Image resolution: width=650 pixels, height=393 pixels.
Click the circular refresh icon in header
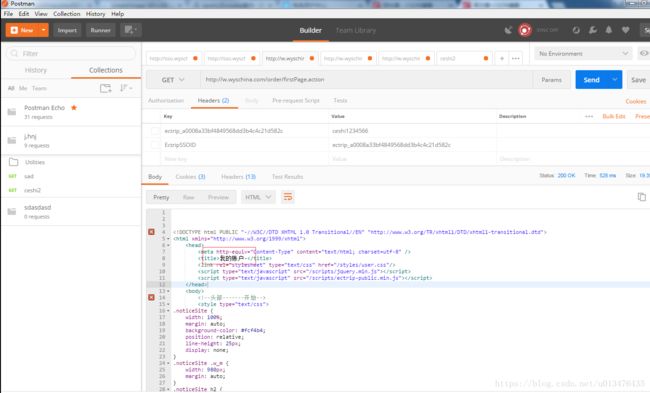tap(576, 30)
